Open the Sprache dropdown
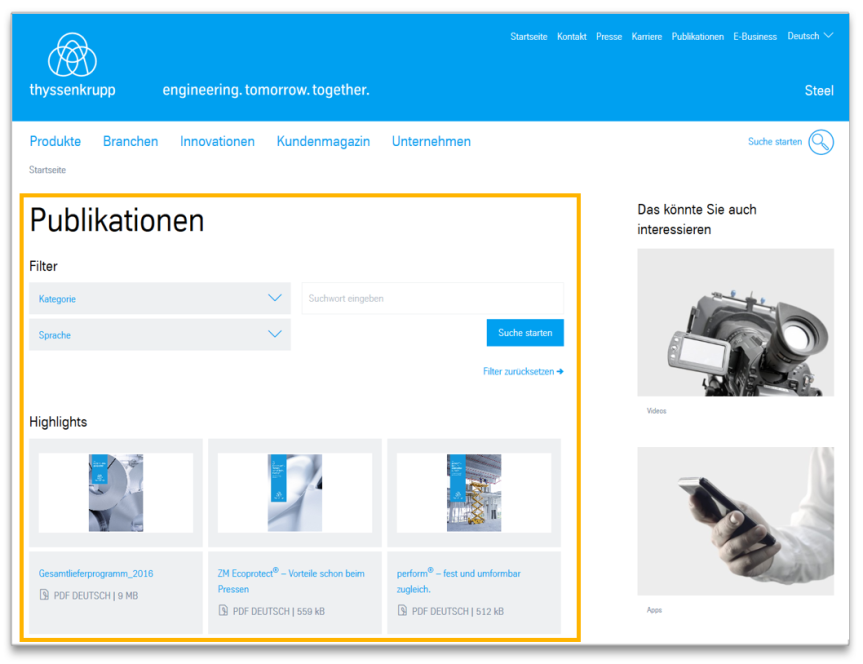863x664 pixels. point(160,335)
